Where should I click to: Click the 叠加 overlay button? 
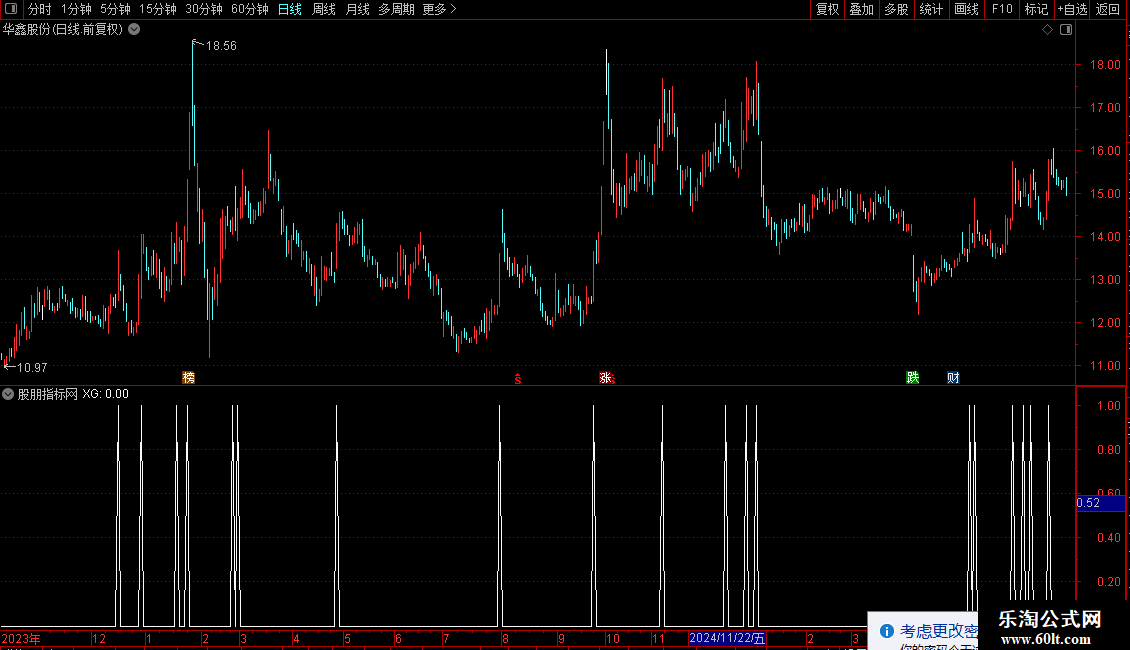click(x=861, y=9)
